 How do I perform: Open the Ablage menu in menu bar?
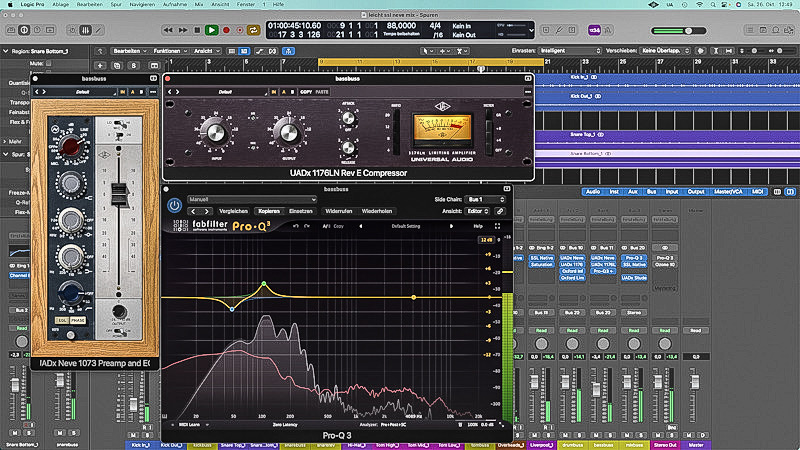pyautogui.click(x=61, y=4)
